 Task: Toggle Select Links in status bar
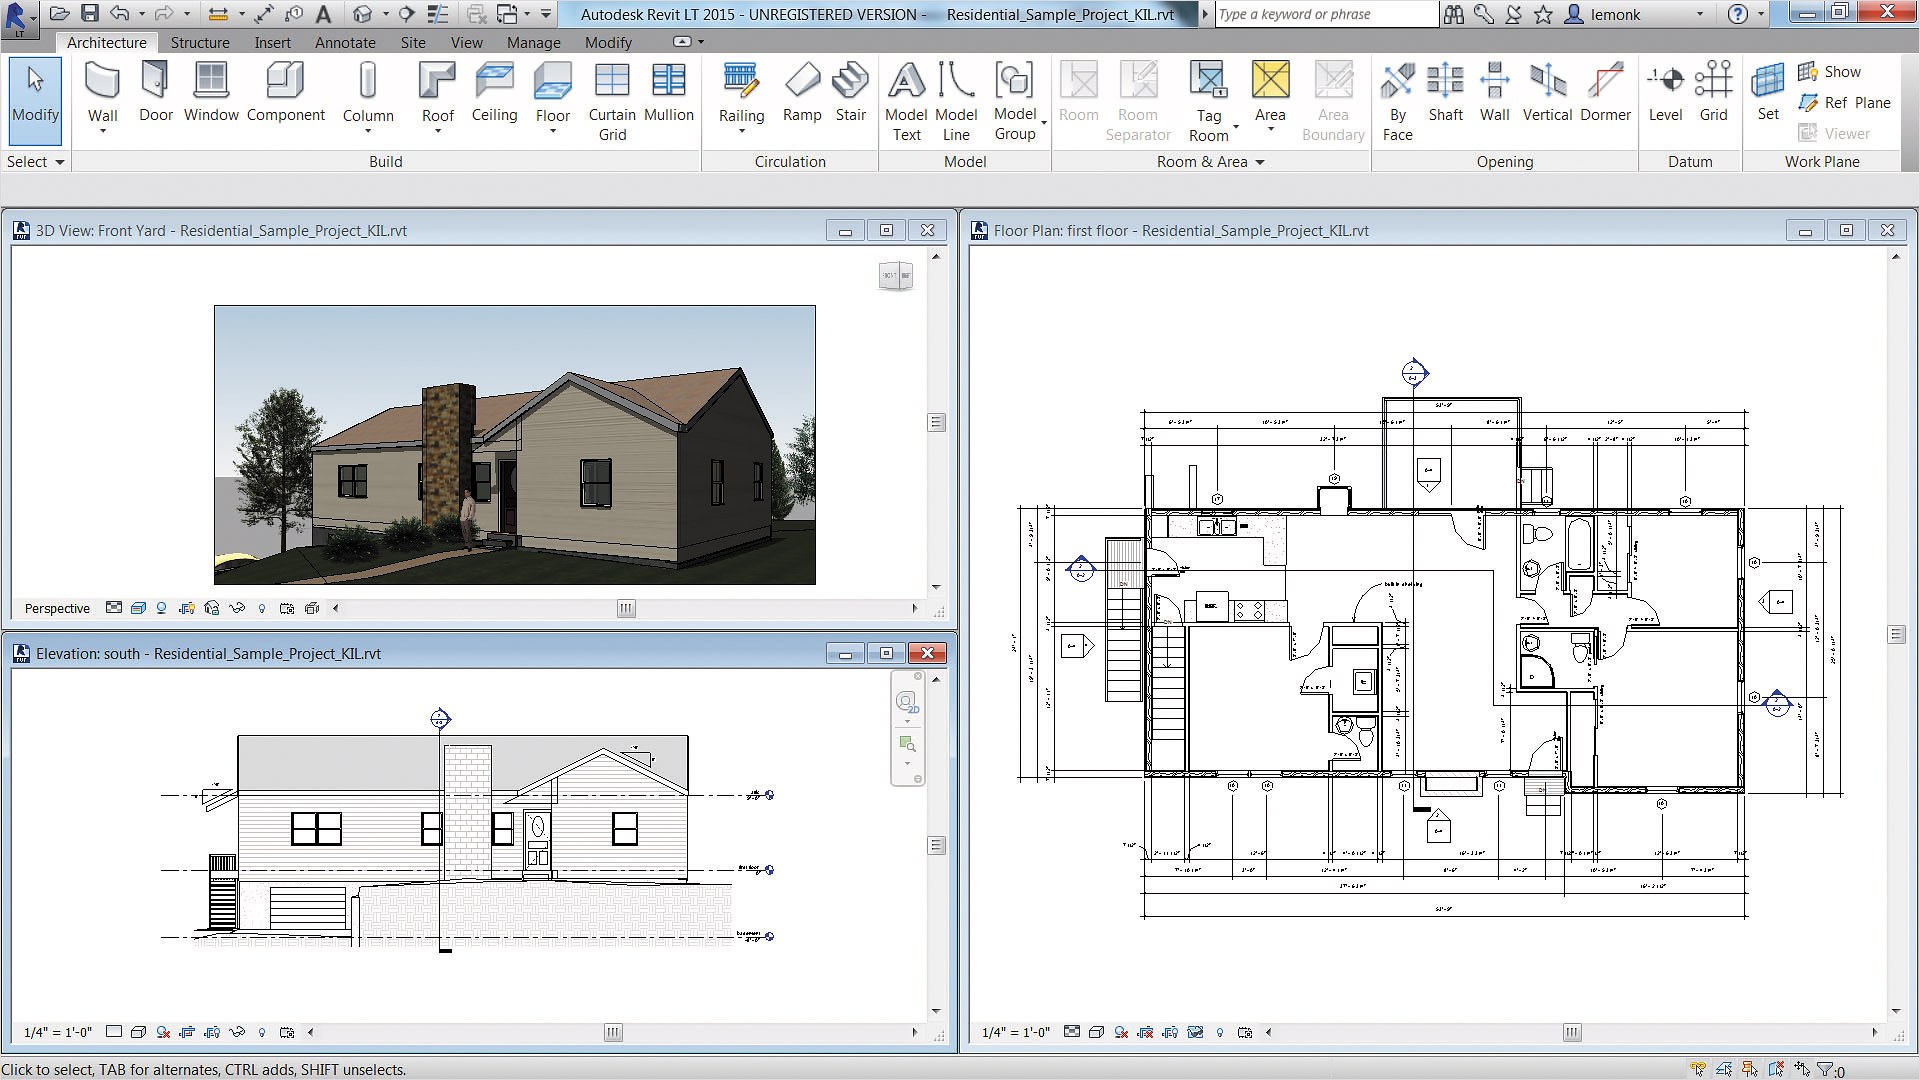(x=1698, y=1070)
